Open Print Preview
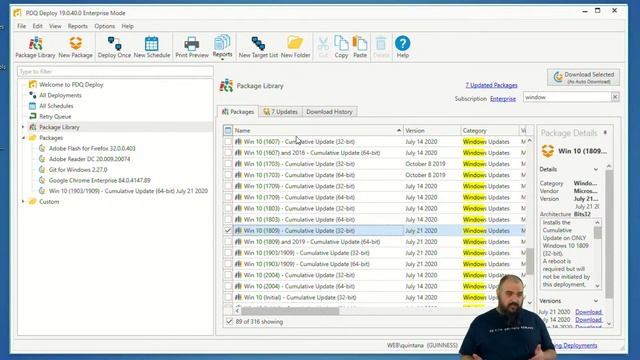 click(192, 47)
